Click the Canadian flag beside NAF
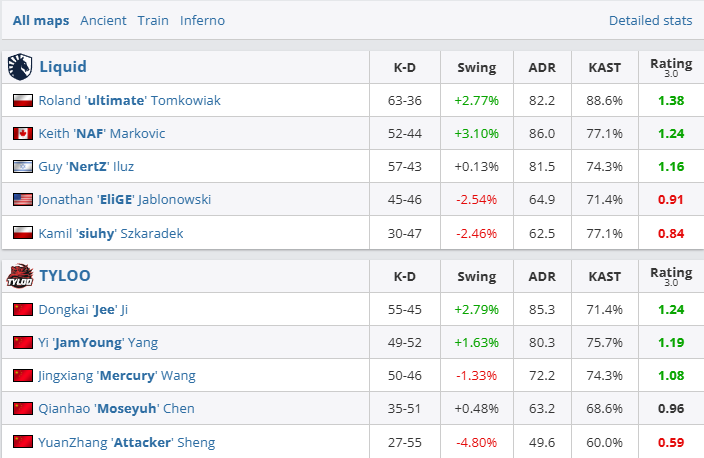 tap(22, 134)
